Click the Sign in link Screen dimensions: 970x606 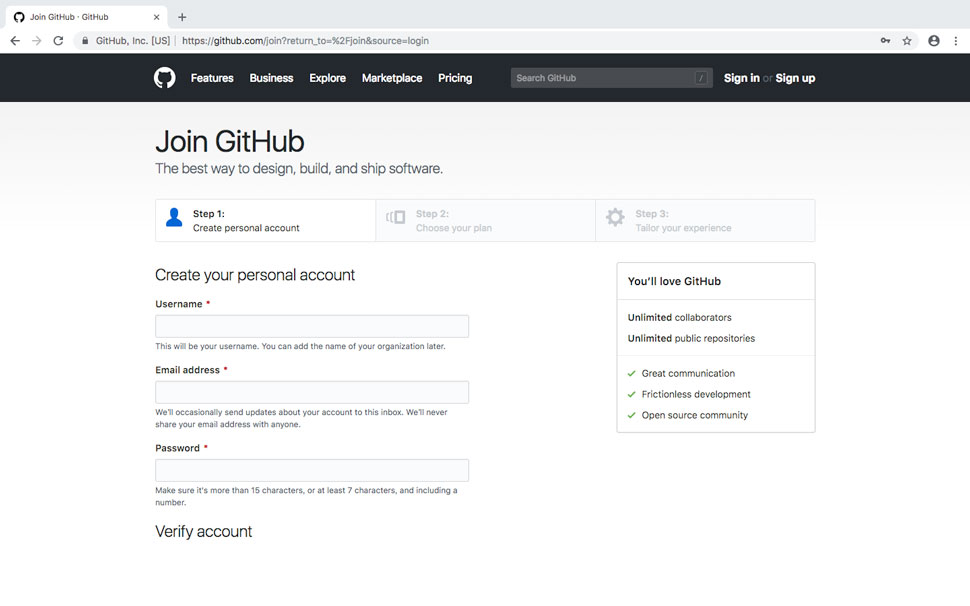pos(742,78)
